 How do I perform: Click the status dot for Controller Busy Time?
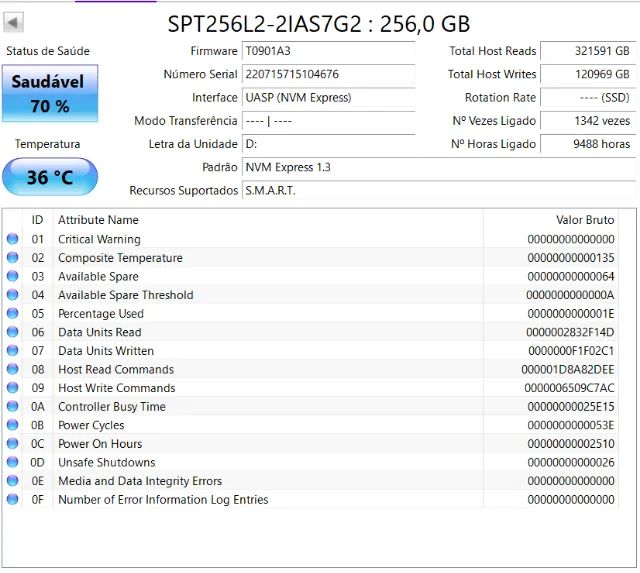pos(13,406)
